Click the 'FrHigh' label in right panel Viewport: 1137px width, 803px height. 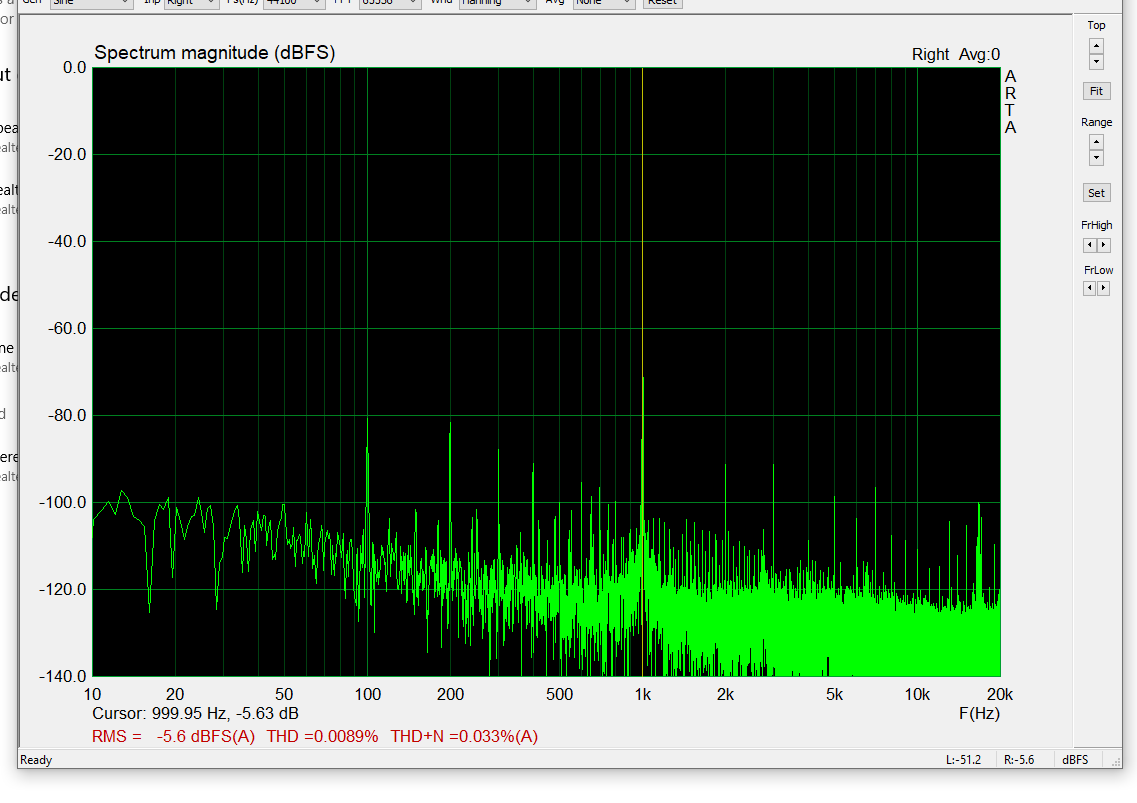[1096, 226]
